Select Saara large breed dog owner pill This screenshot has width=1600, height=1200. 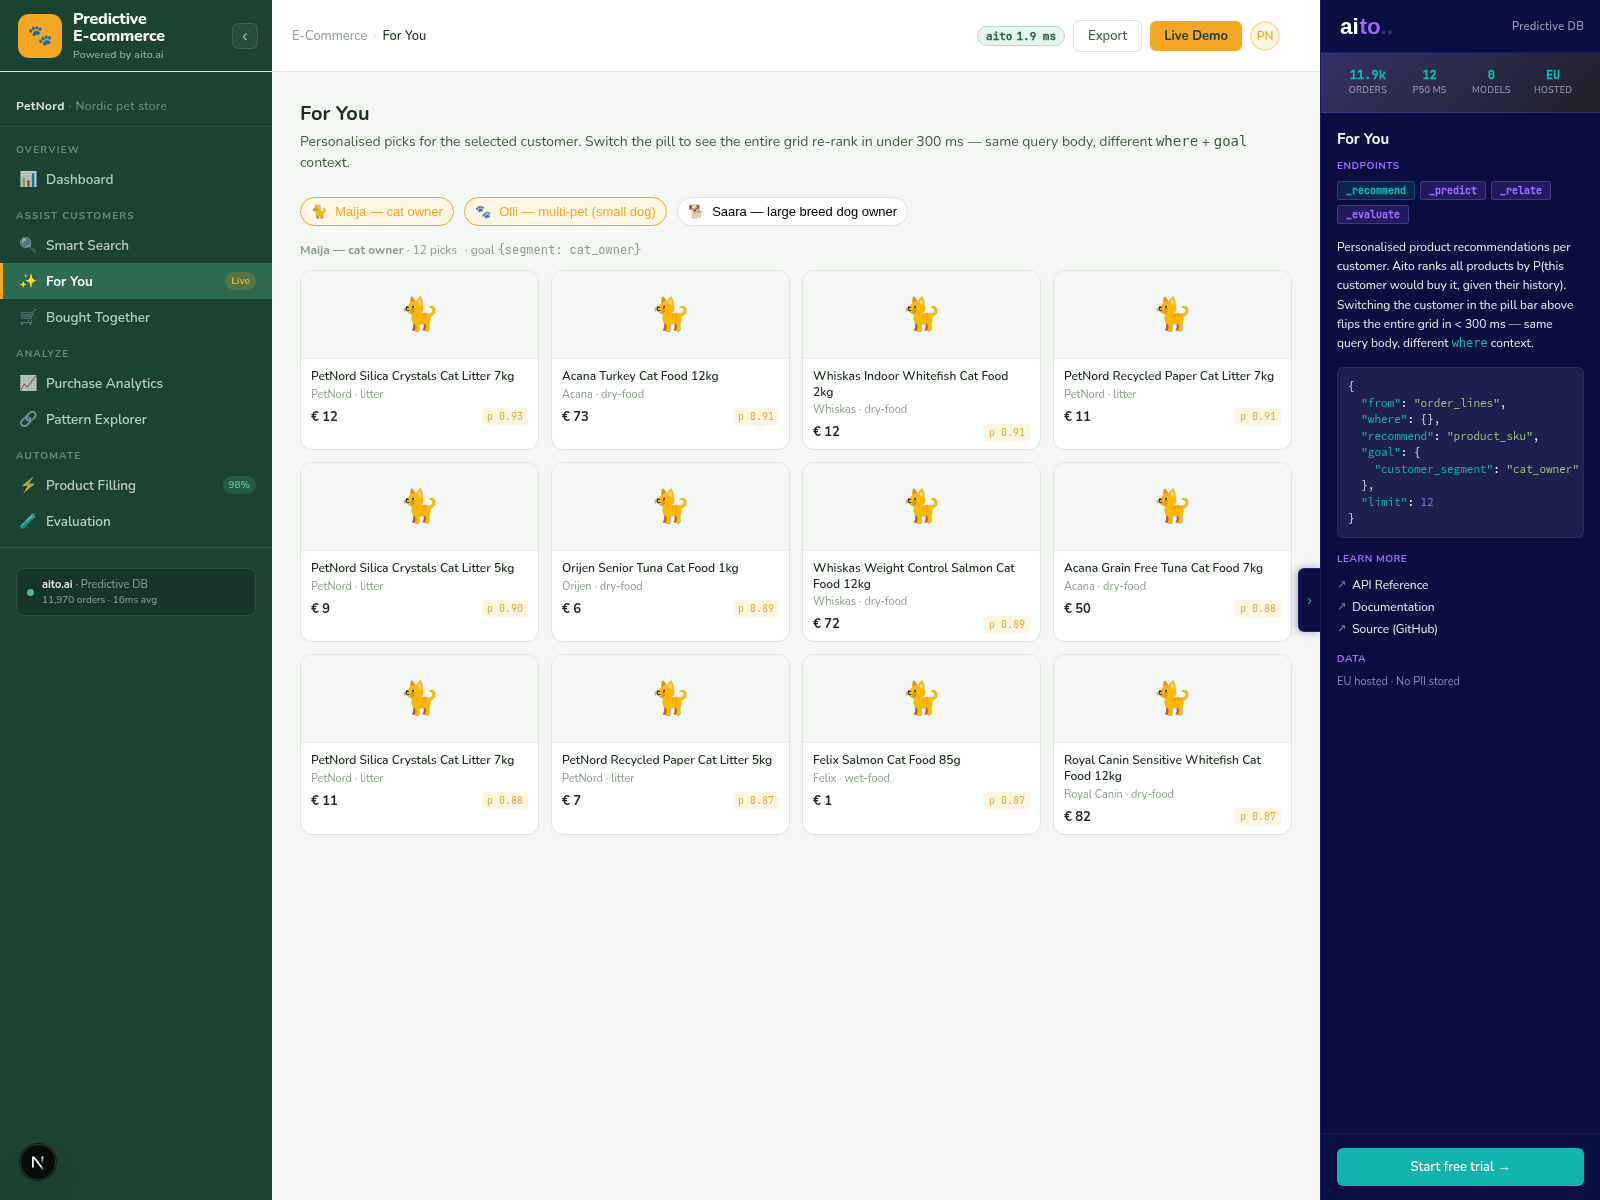point(792,212)
